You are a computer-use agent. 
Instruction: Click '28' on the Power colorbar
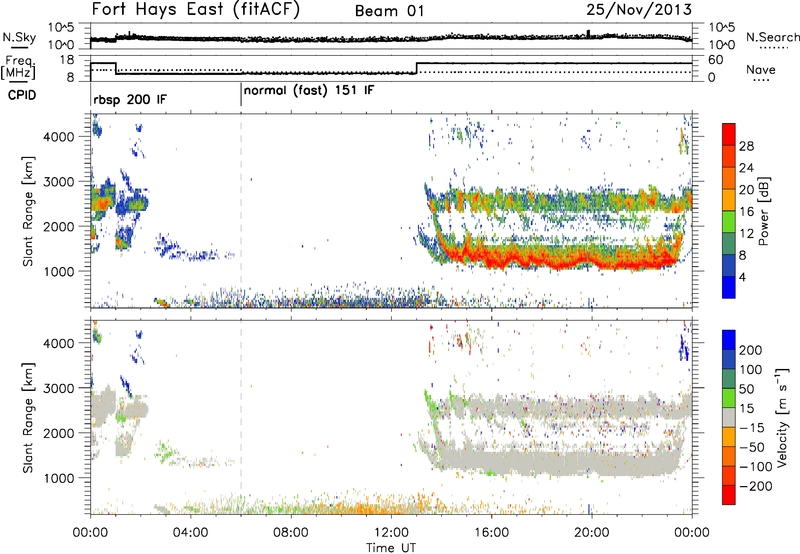click(x=746, y=146)
